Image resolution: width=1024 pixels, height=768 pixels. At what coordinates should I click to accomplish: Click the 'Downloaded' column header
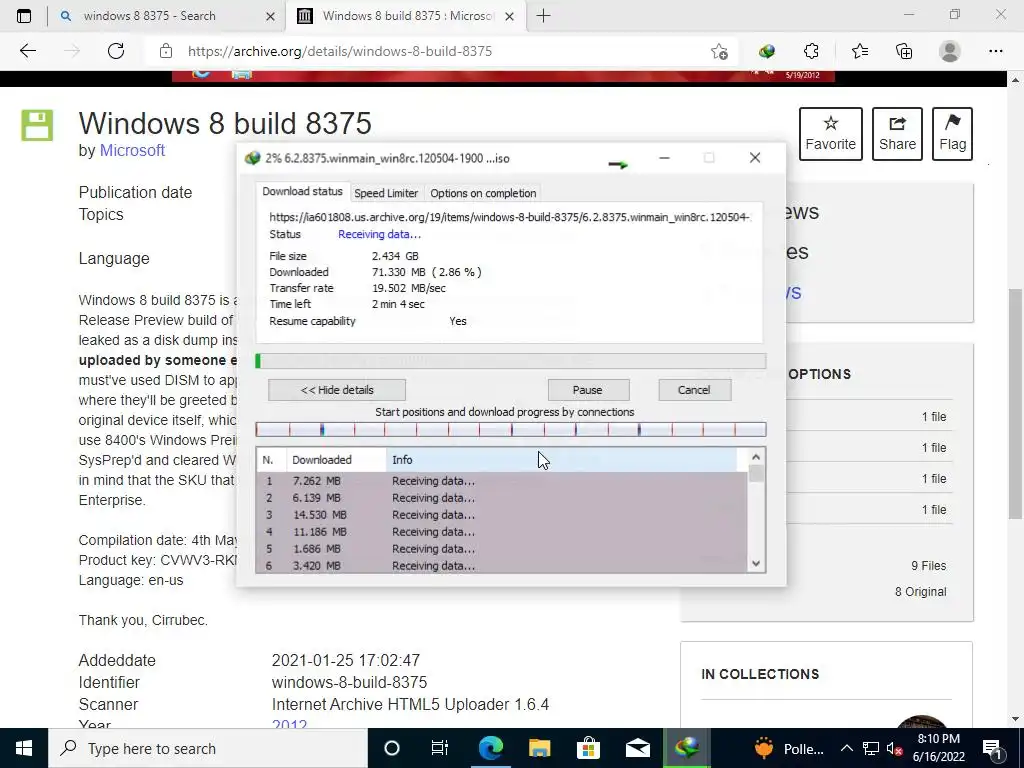[x=336, y=460]
